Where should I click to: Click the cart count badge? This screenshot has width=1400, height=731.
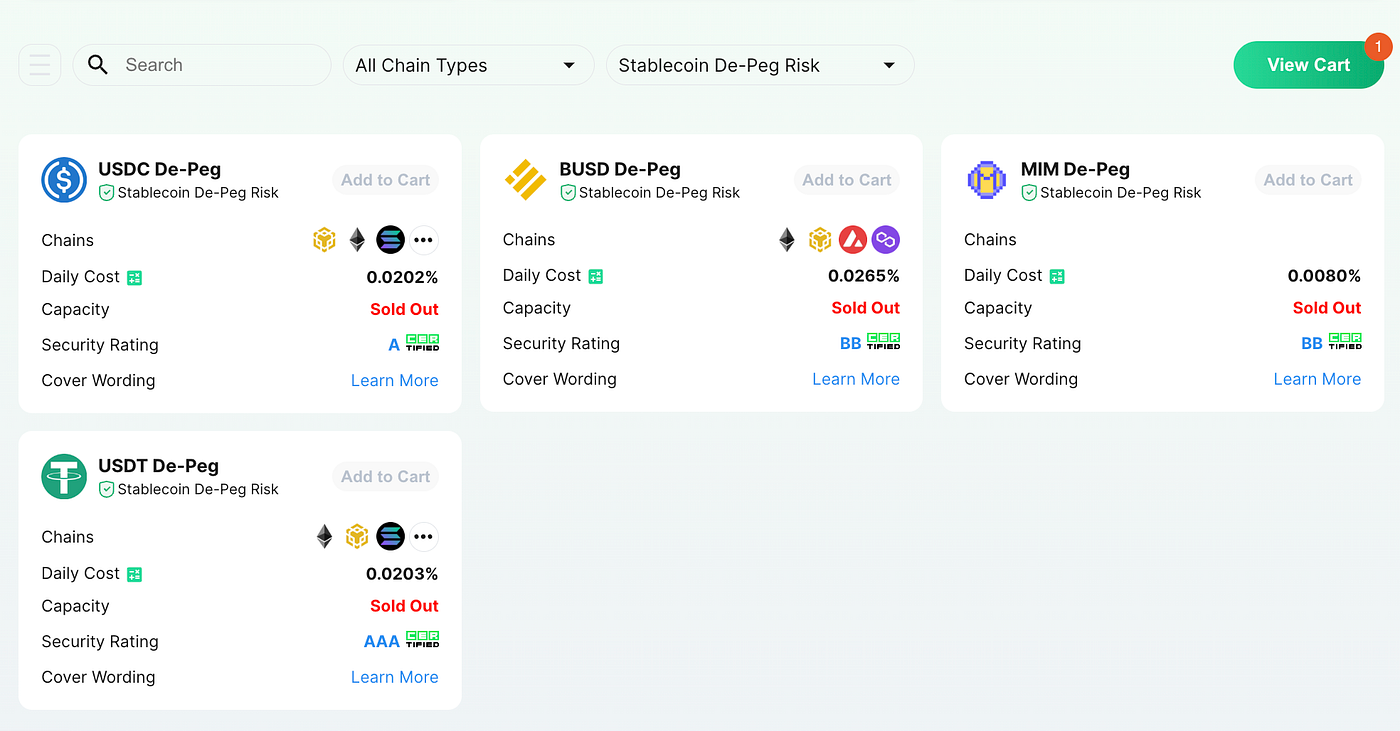click(x=1378, y=47)
